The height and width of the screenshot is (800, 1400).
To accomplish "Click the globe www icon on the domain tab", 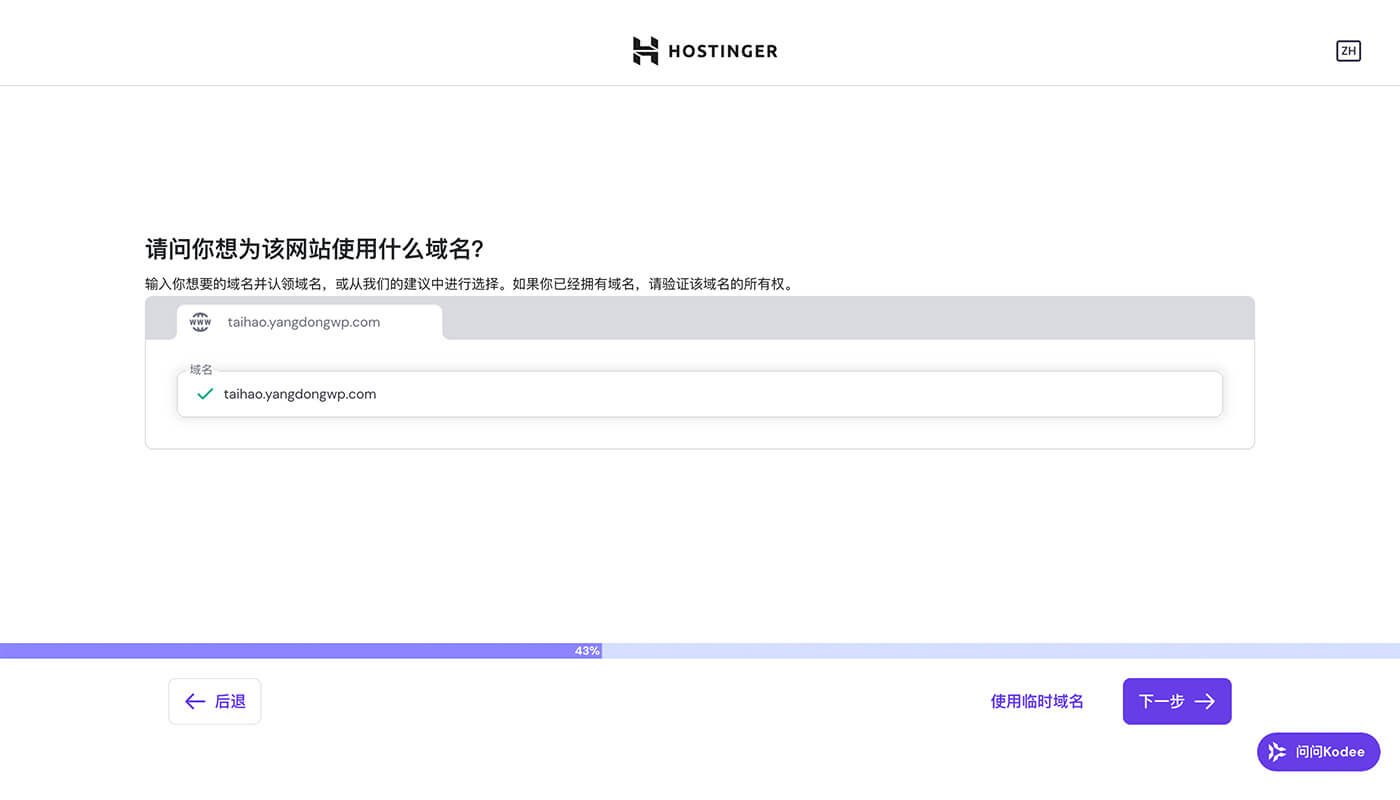I will 199,321.
